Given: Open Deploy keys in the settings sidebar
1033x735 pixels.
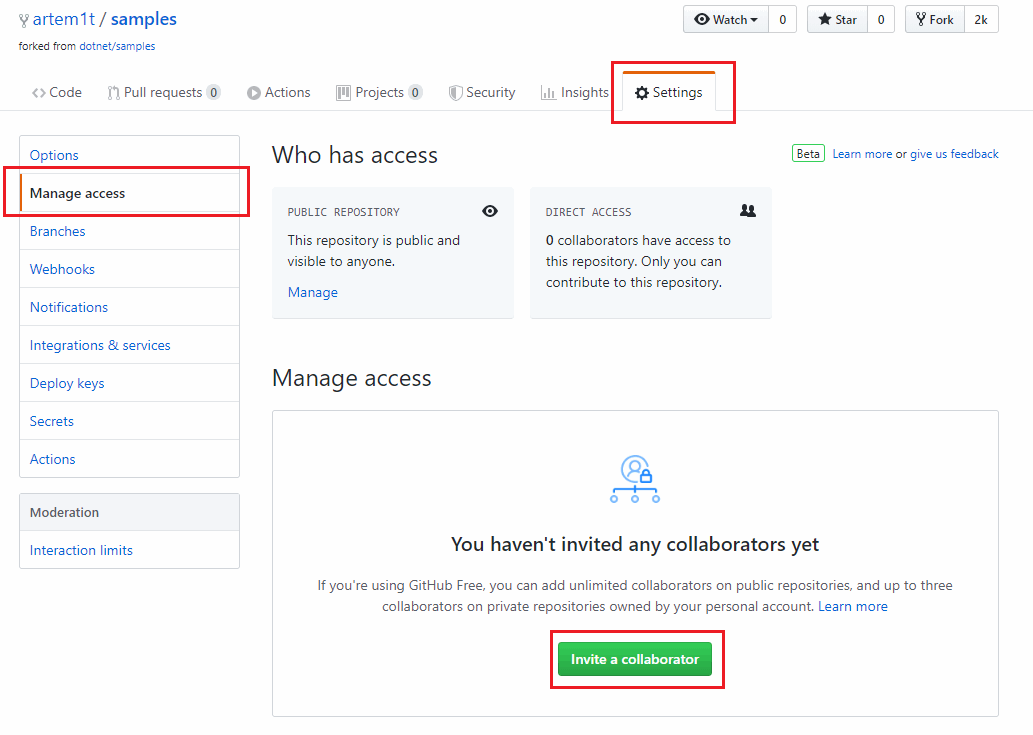Looking at the screenshot, I should click(66, 383).
